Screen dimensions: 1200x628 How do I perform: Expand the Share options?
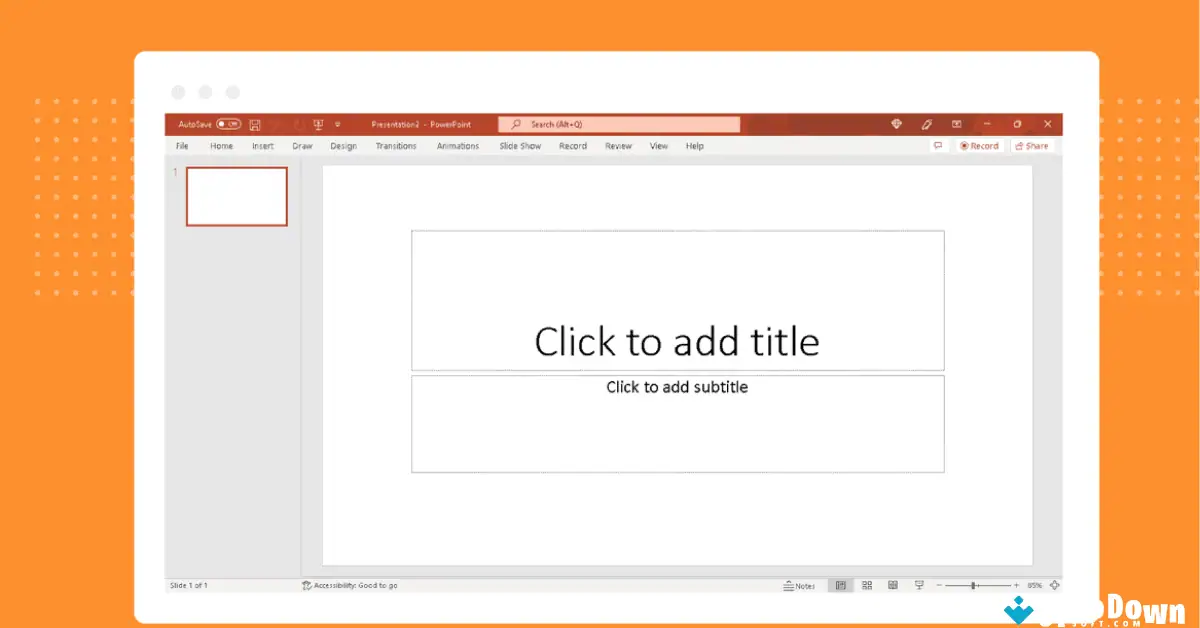point(1032,146)
